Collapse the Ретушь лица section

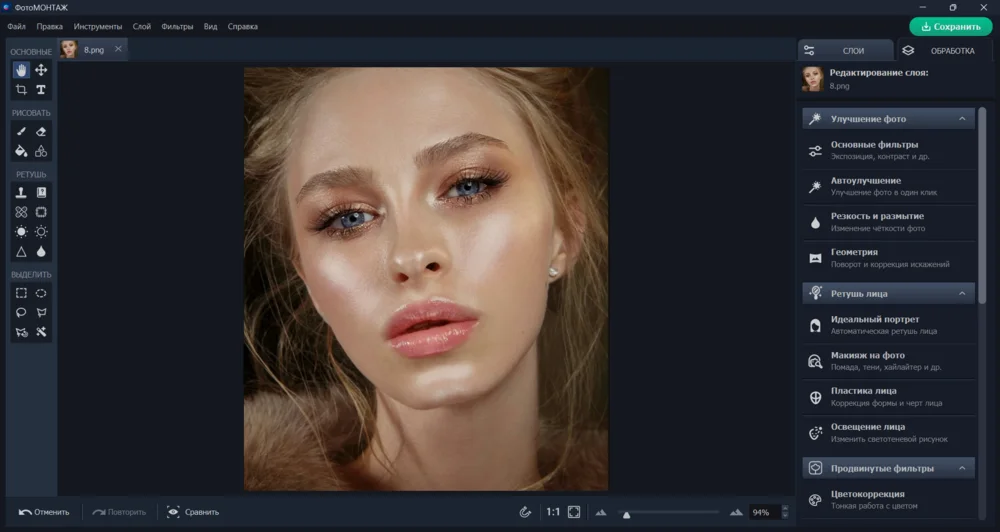click(963, 294)
